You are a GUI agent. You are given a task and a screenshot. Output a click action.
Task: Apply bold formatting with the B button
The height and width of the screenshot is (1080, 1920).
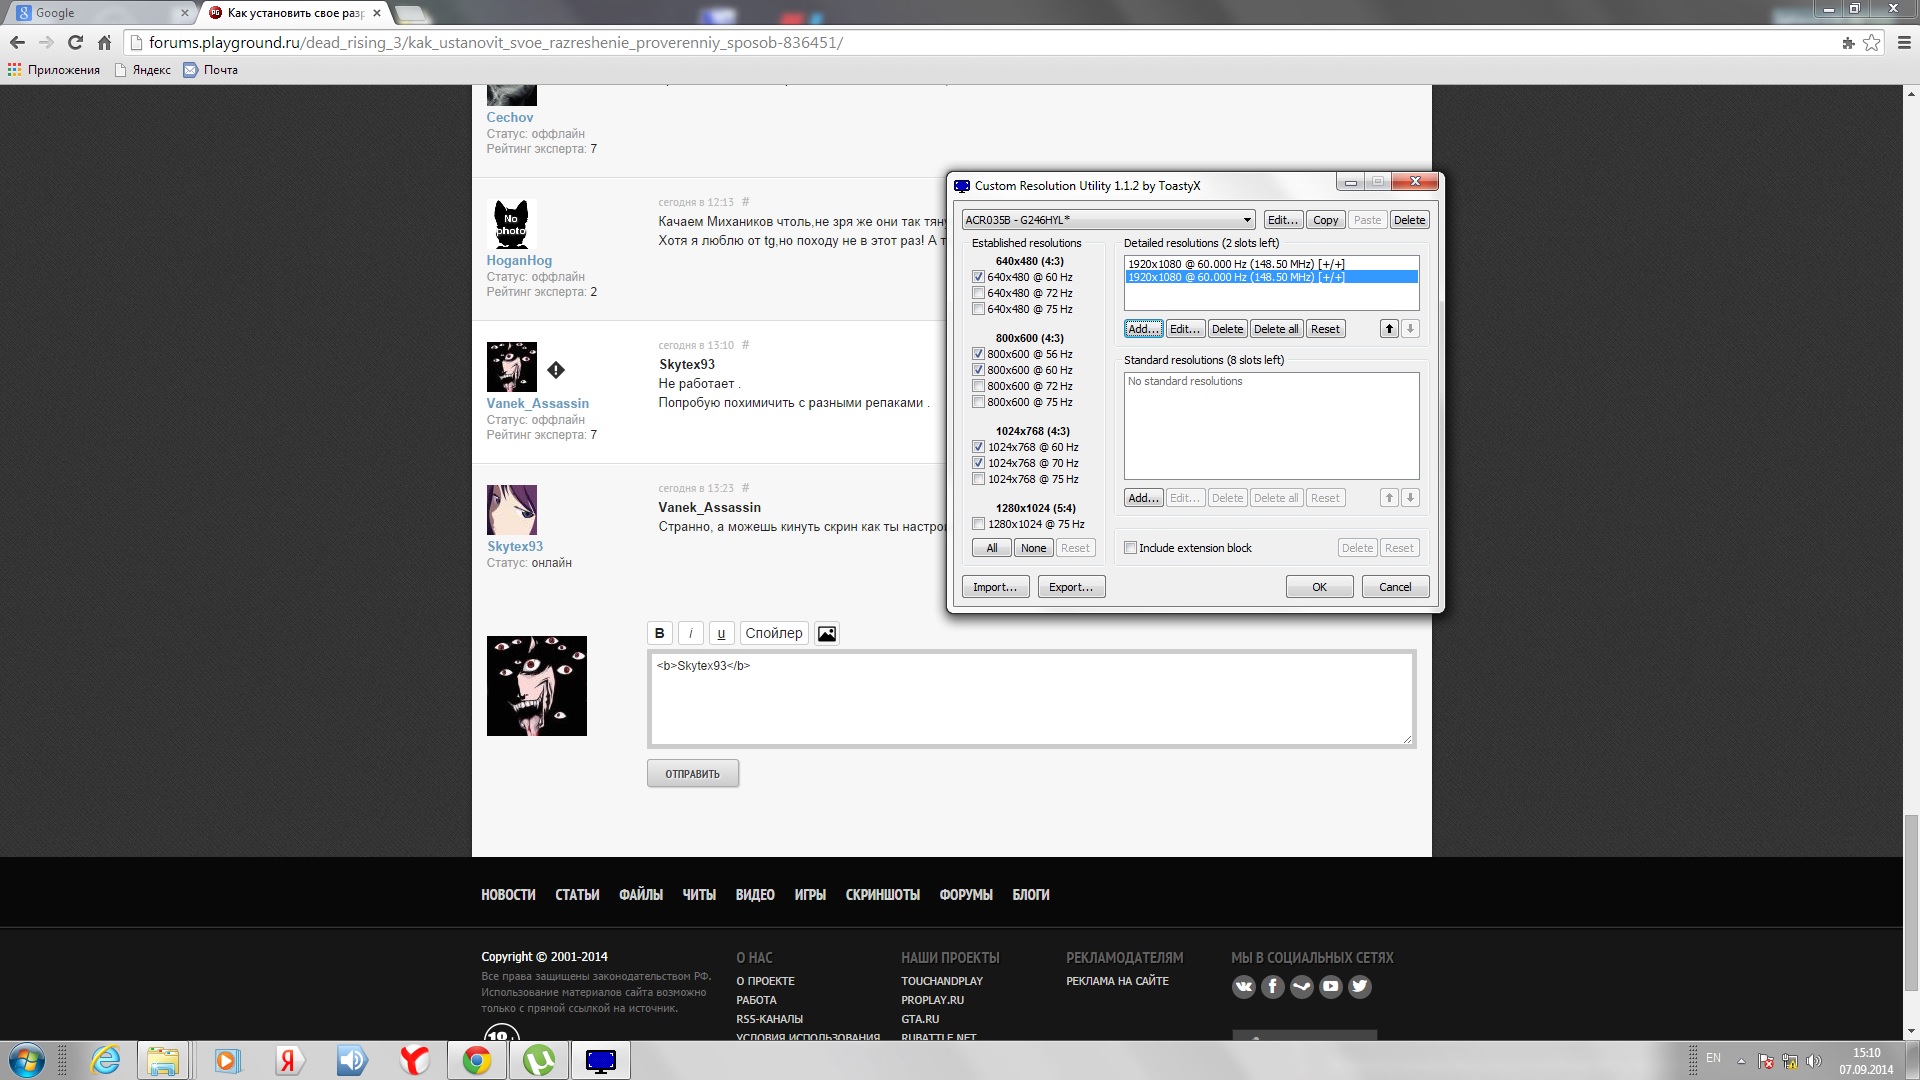(659, 633)
